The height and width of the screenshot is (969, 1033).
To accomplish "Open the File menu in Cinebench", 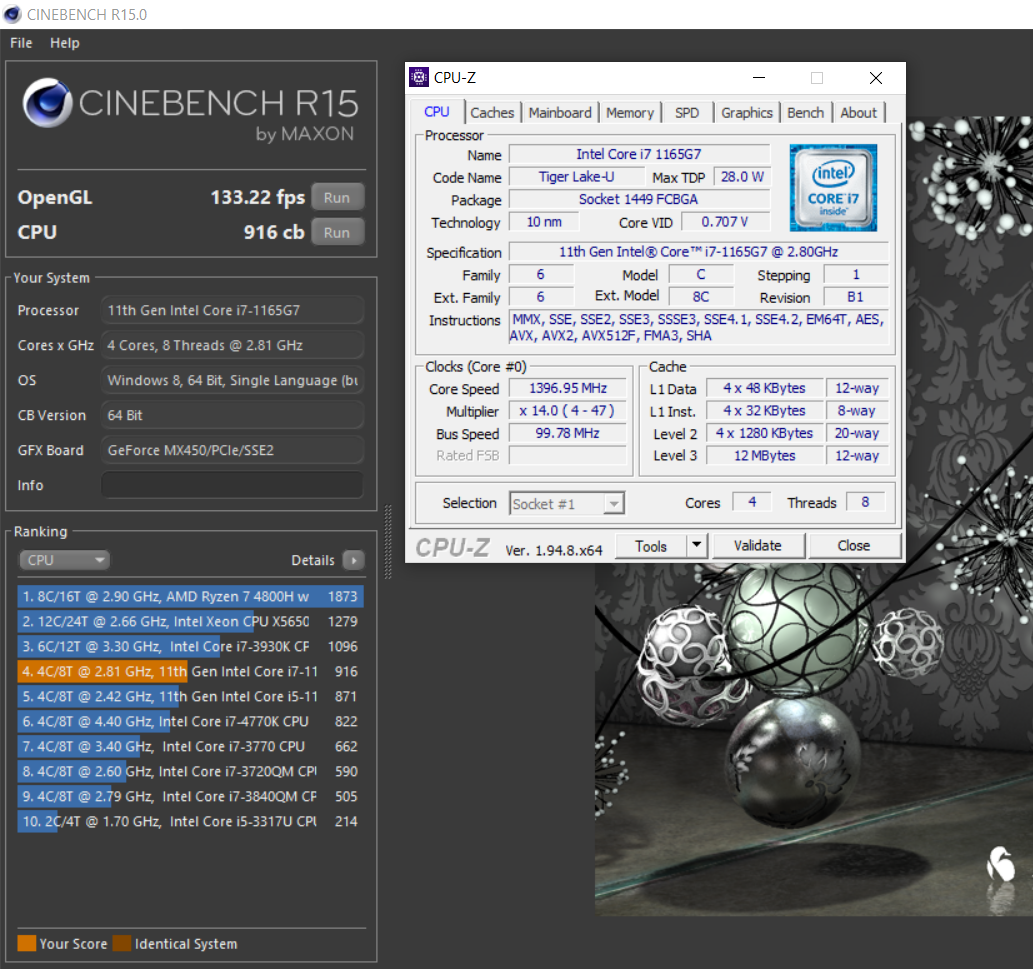I will tap(21, 43).
